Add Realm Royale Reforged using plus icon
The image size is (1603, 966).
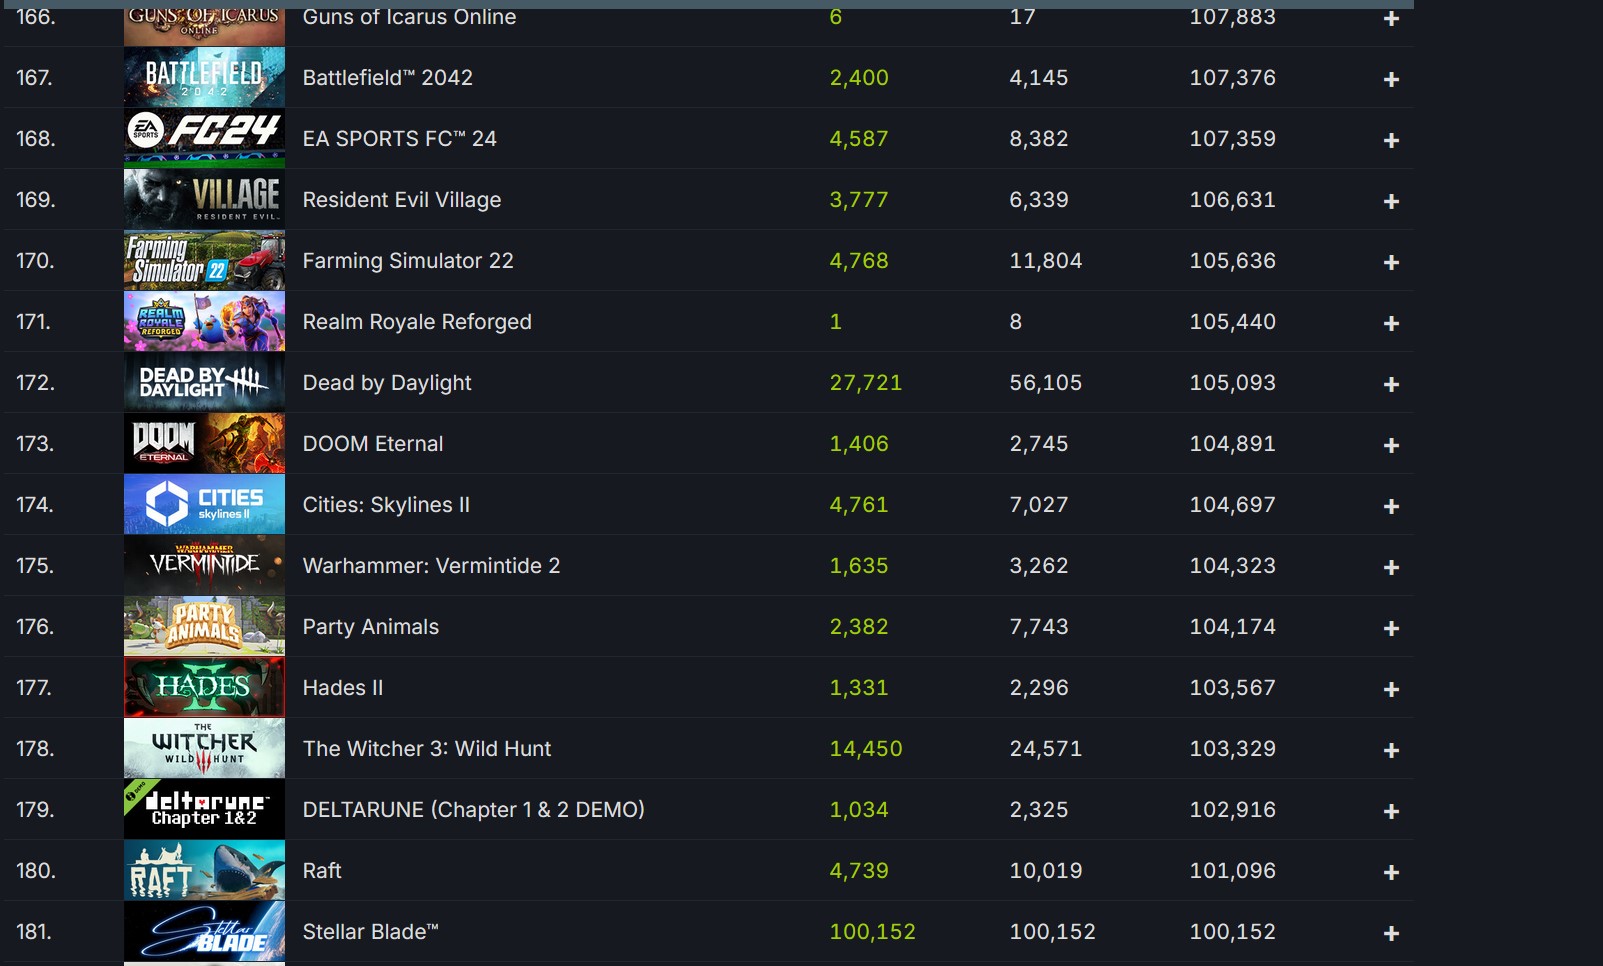(x=1391, y=323)
